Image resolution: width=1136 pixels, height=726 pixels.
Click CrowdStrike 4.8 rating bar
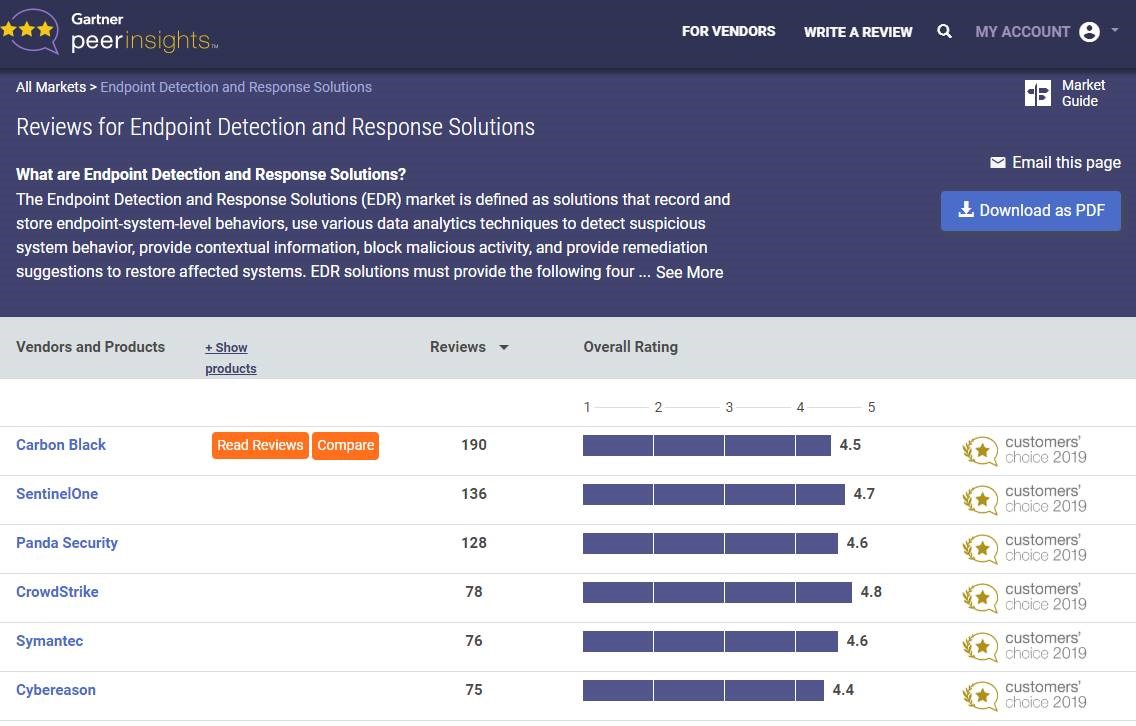coord(717,592)
